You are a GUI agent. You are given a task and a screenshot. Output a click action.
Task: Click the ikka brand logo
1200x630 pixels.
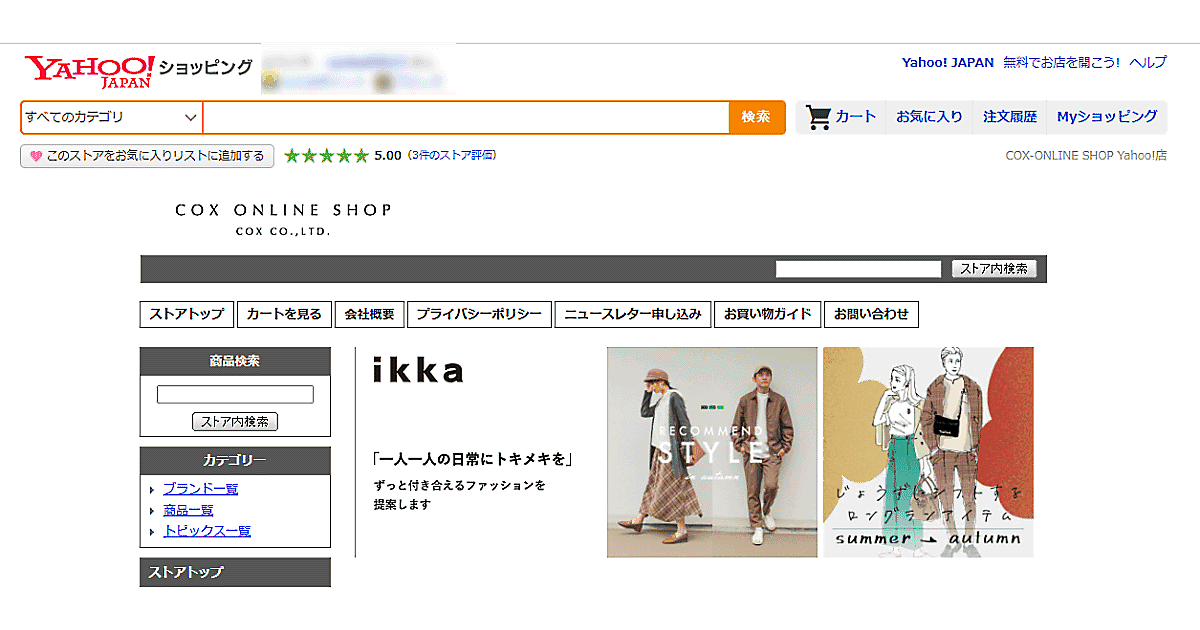click(418, 371)
